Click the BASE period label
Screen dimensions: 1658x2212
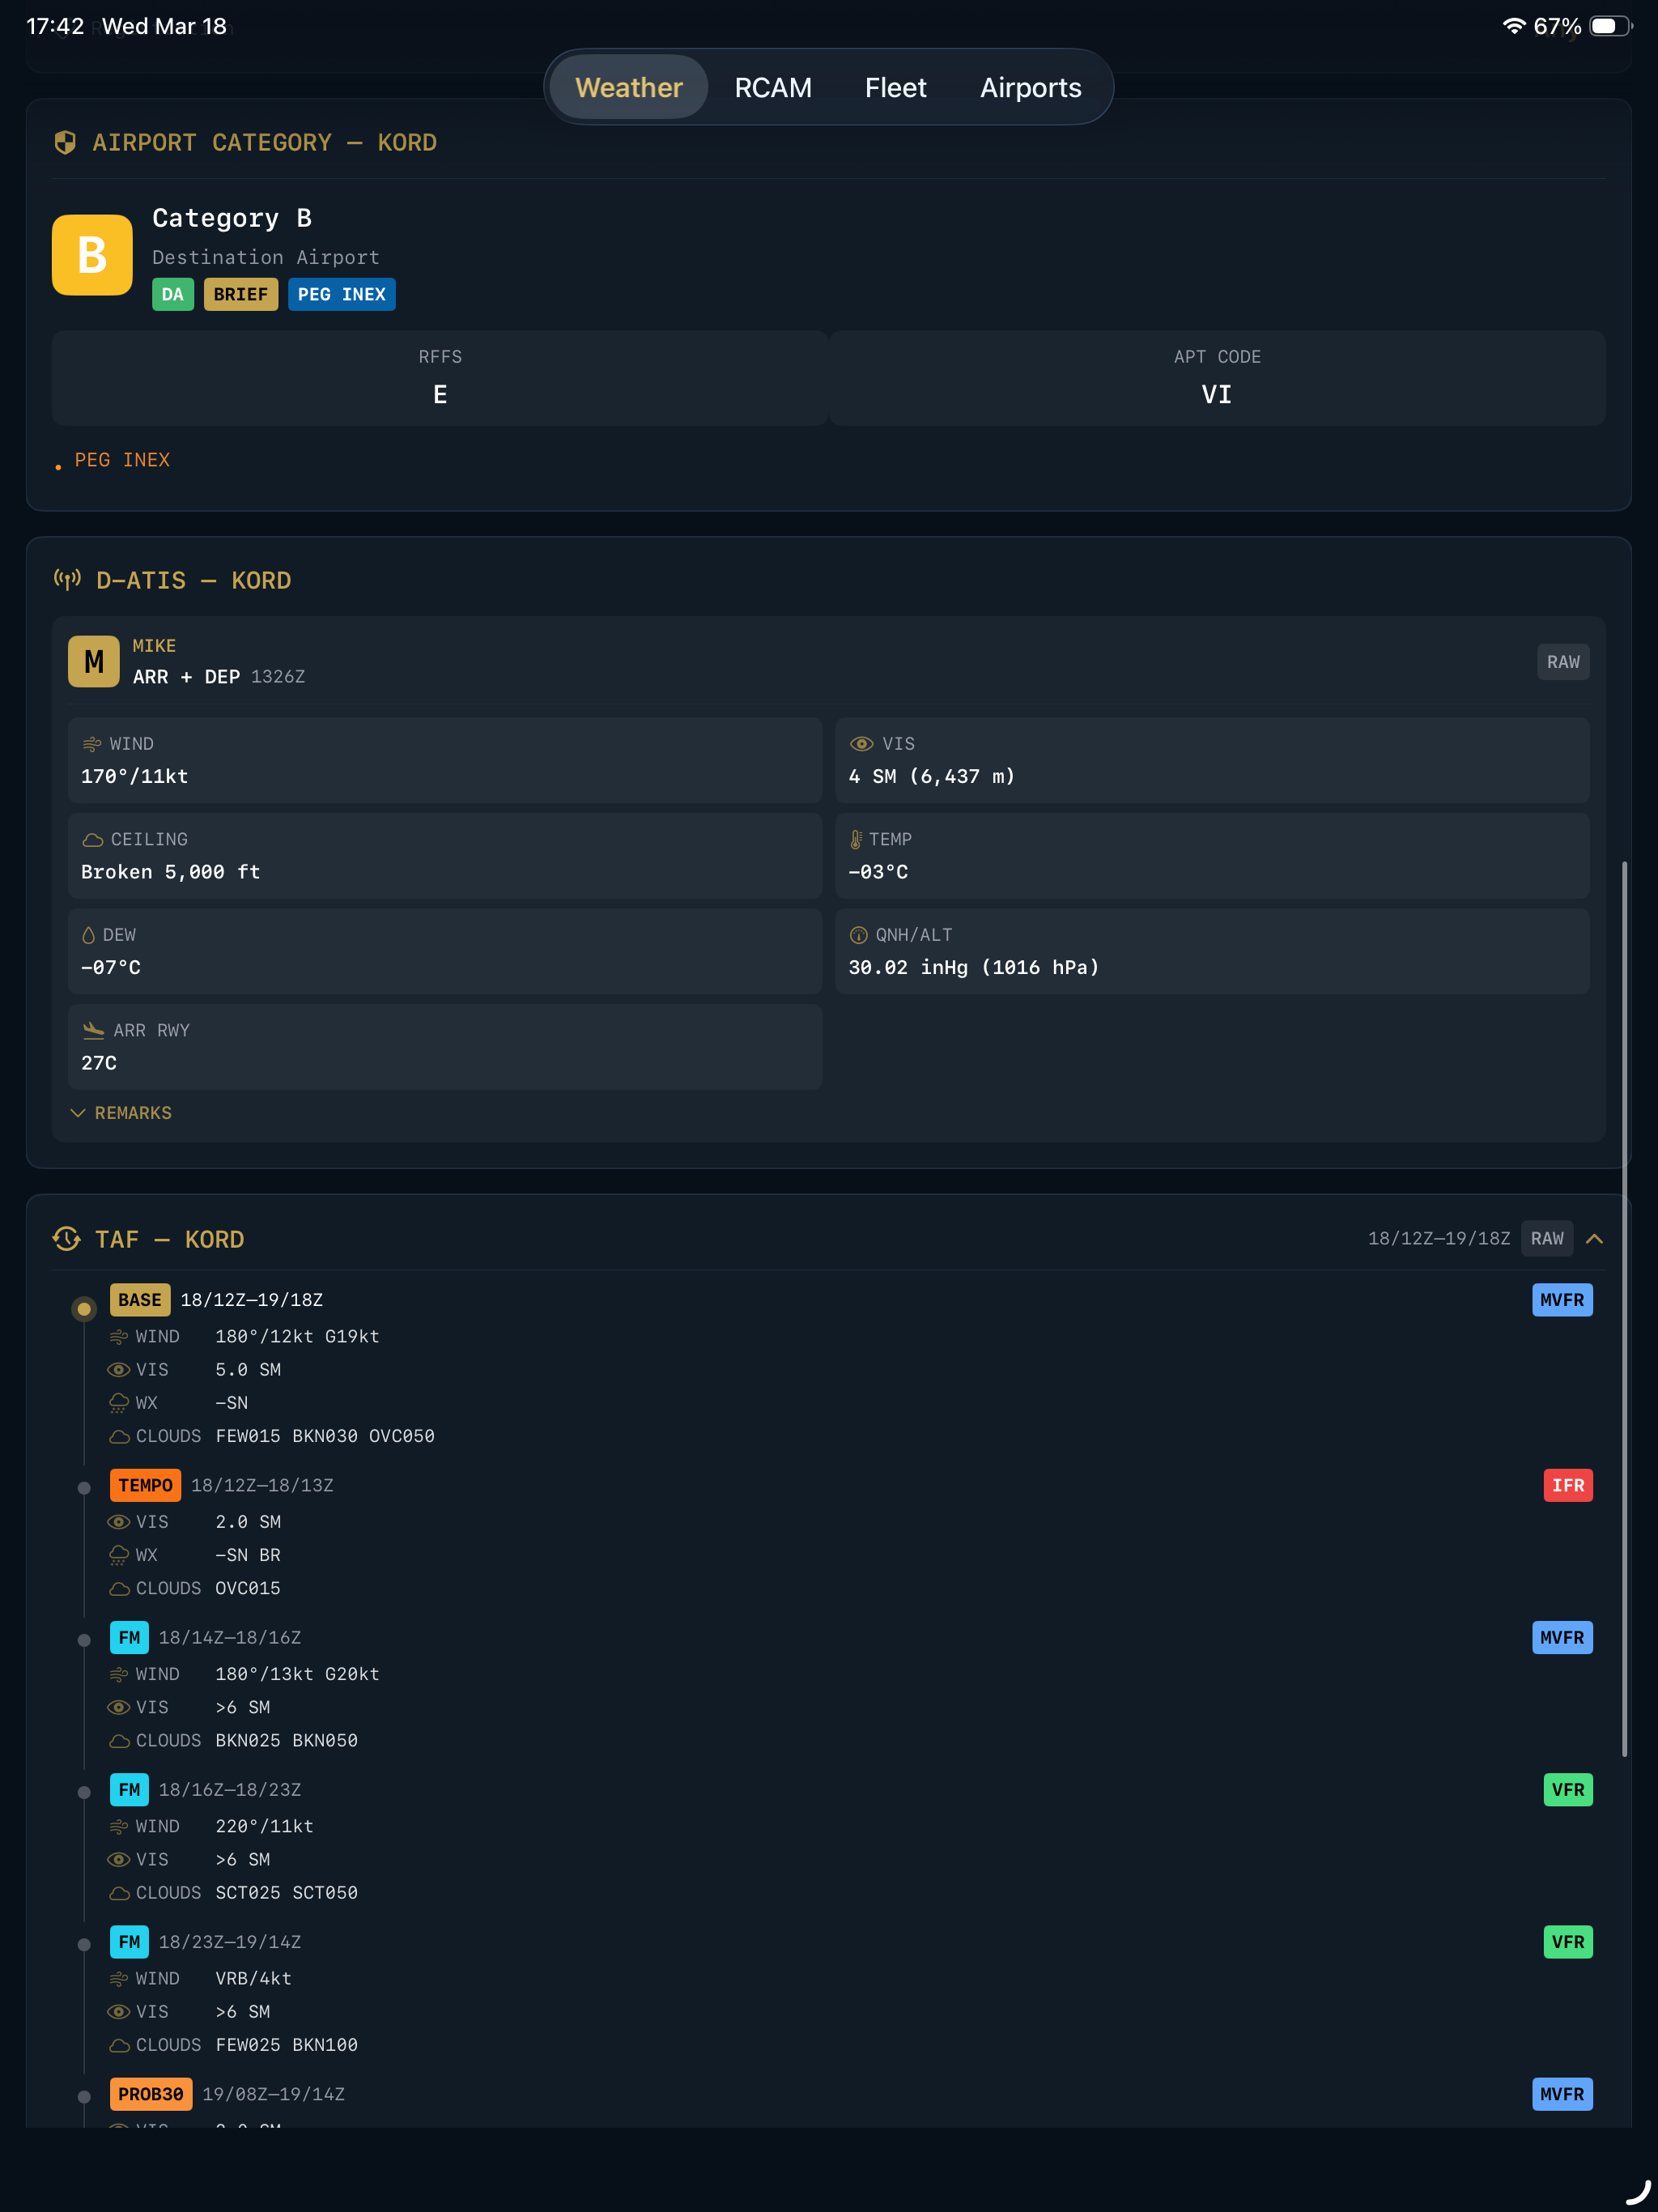[x=140, y=1299]
